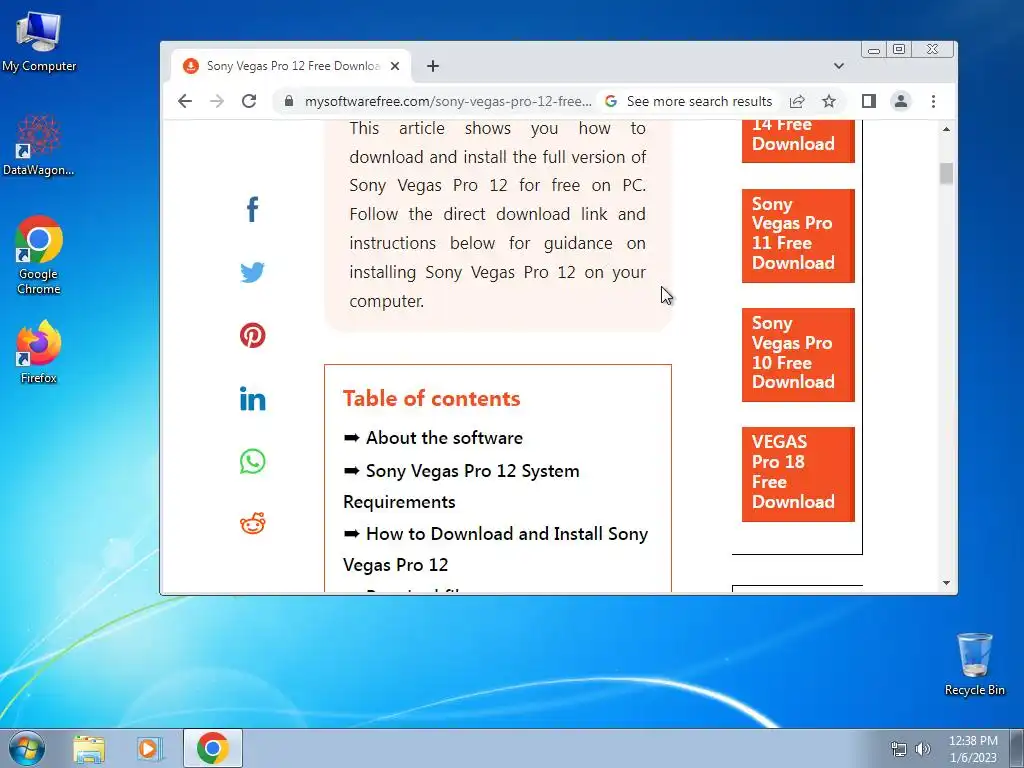Open a new Chrome tab

pyautogui.click(x=433, y=66)
